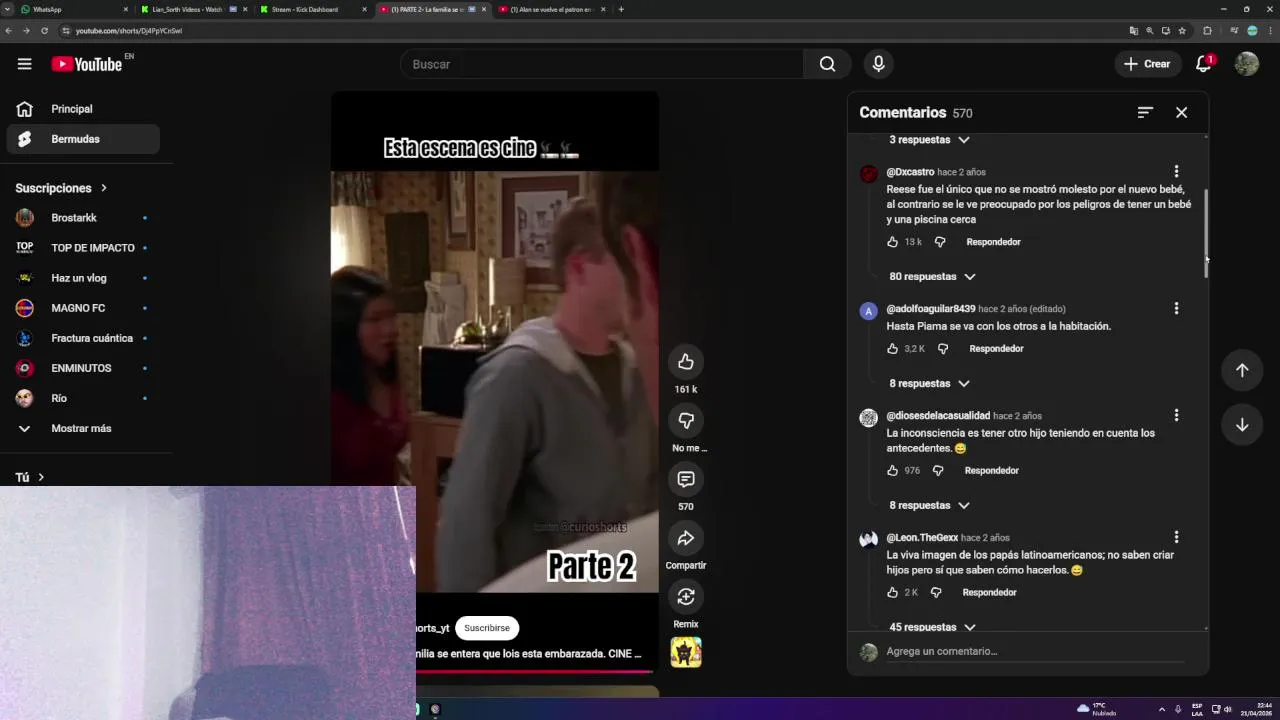Go to the next Short with down arrow
This screenshot has height=720, width=1280.
point(1242,425)
